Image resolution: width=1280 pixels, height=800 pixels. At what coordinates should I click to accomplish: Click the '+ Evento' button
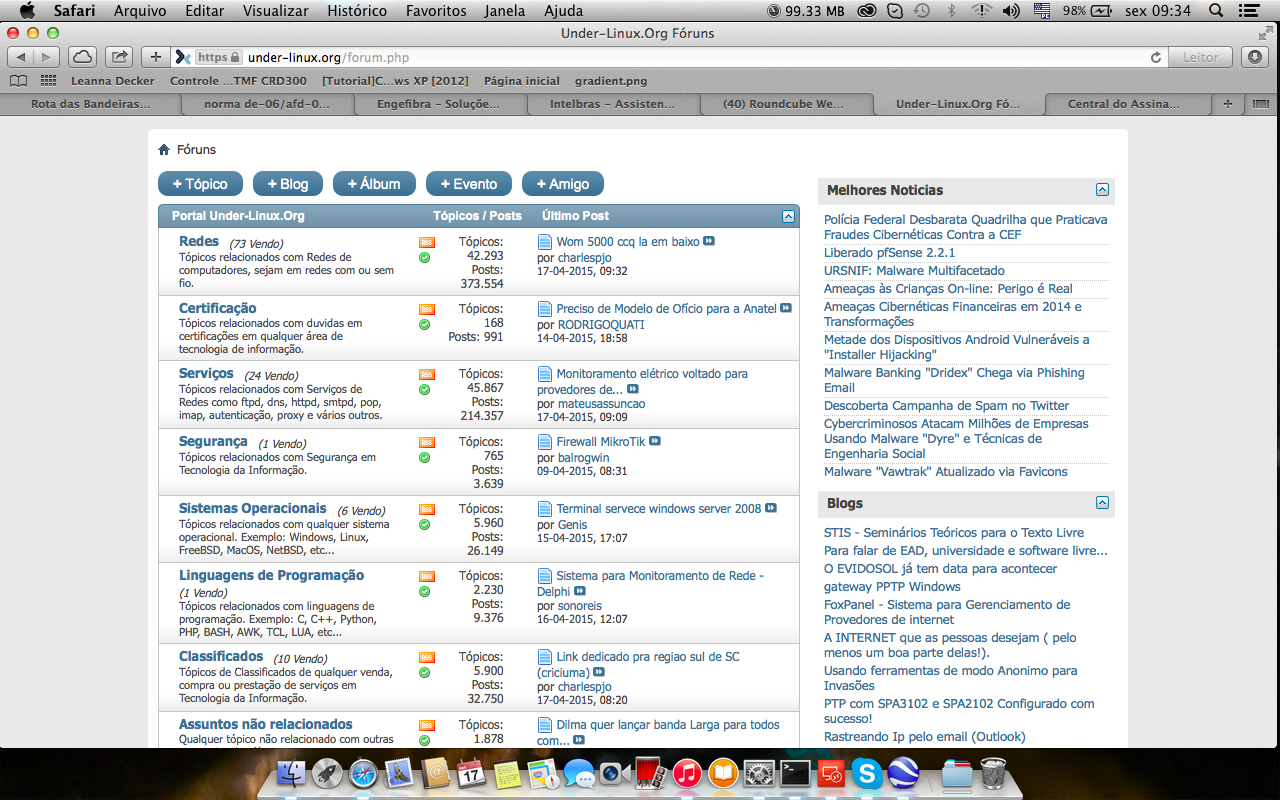tap(469, 184)
